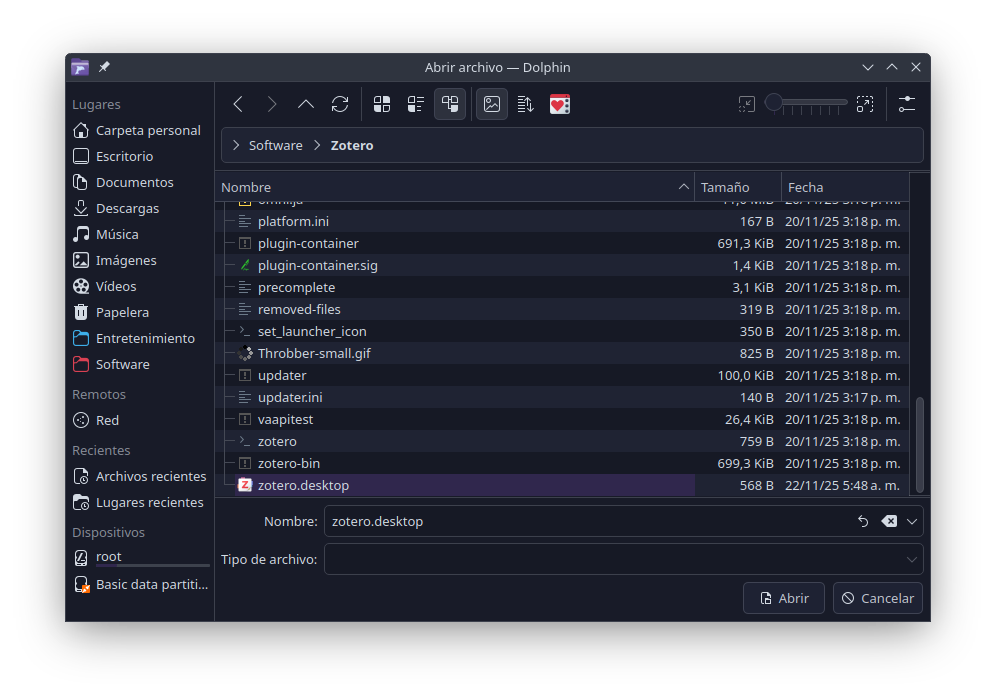This screenshot has width=996, height=699.
Task: Switch to icons view mode
Action: (x=382, y=104)
